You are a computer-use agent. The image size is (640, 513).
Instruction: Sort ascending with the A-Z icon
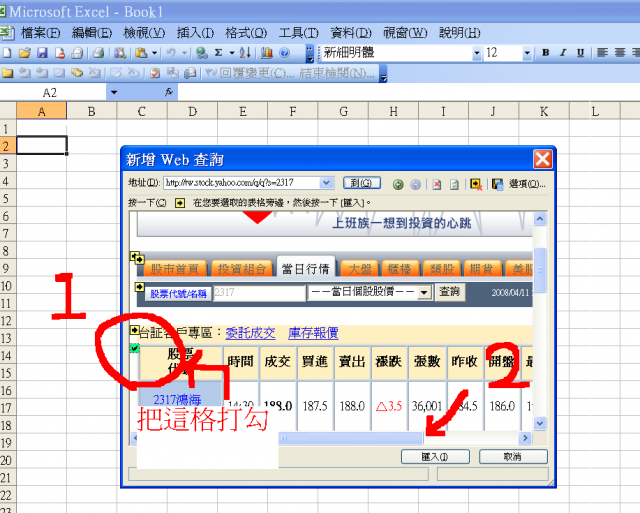coord(245,53)
